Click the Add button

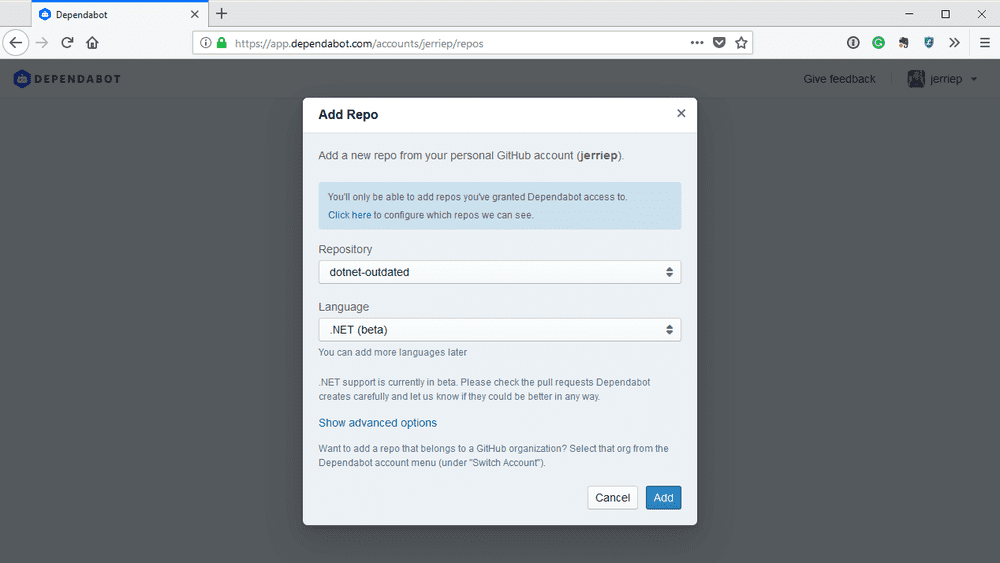coord(663,497)
